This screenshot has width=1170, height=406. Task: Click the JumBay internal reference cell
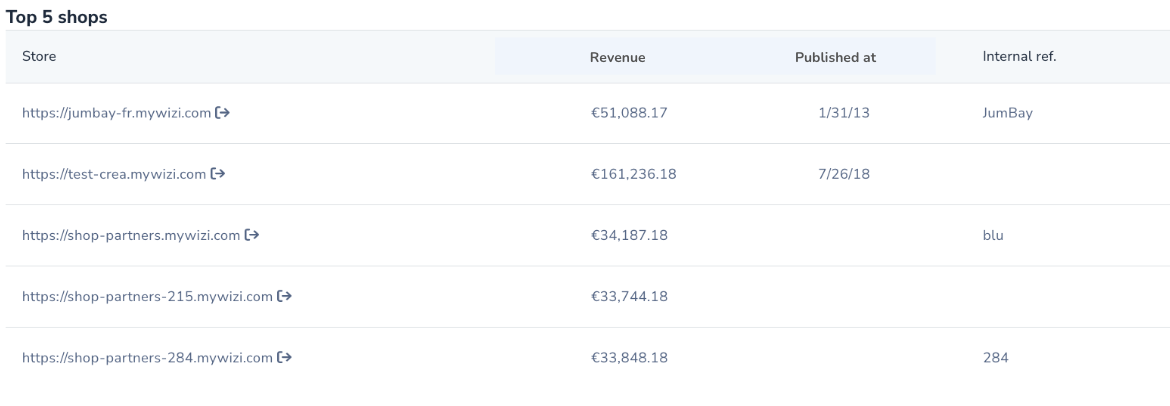point(1007,113)
